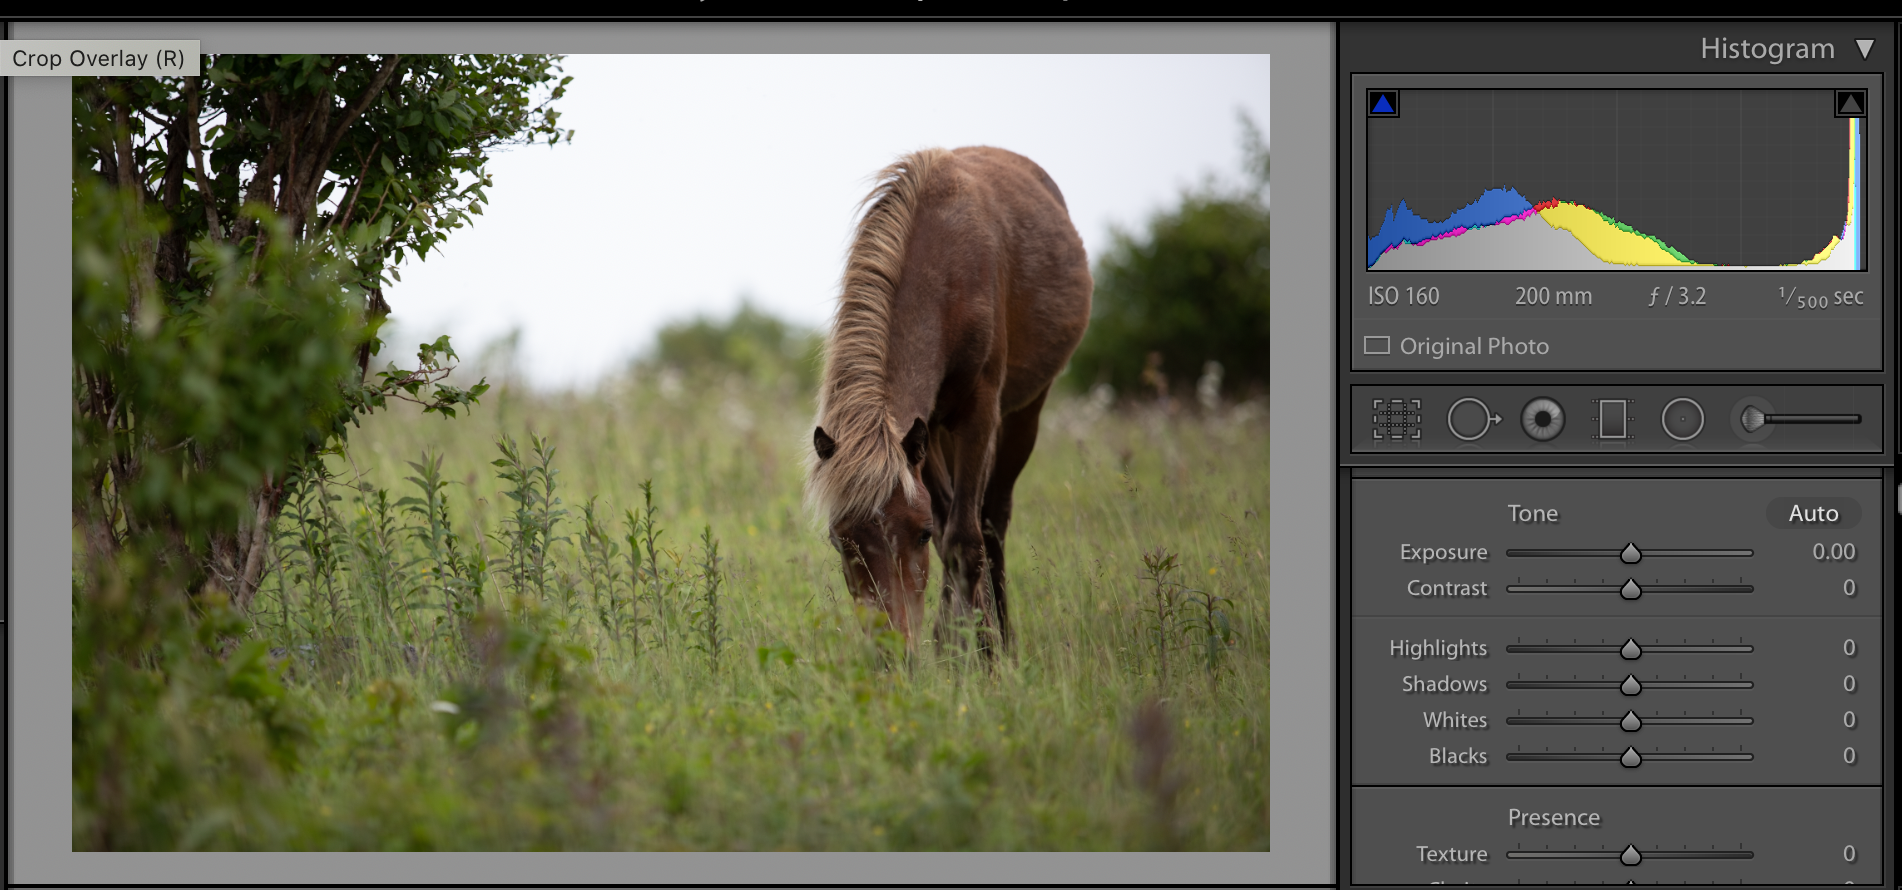
Task: Click the Auto tone button
Action: click(x=1813, y=513)
